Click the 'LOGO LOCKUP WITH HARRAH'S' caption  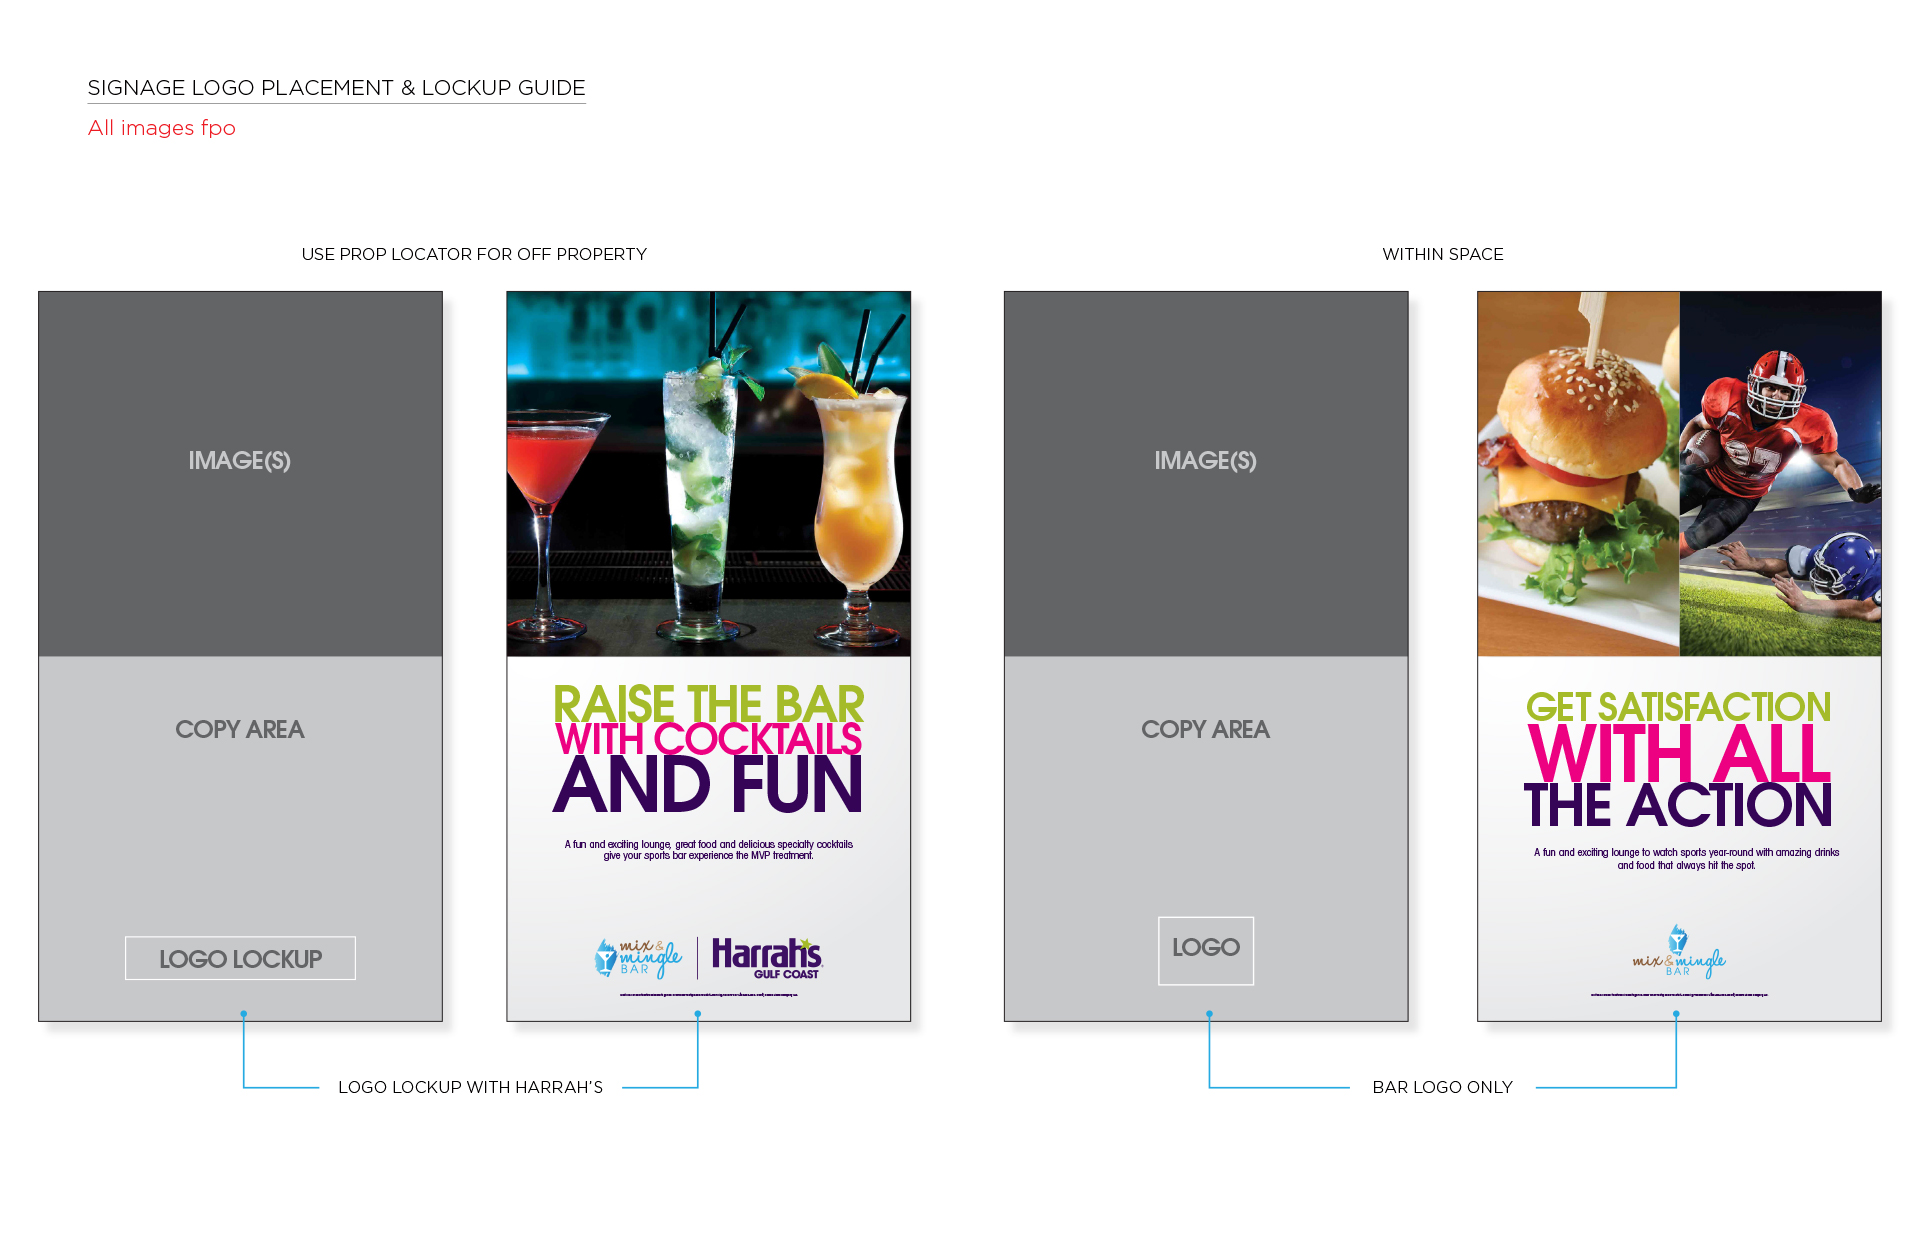pos(470,1087)
